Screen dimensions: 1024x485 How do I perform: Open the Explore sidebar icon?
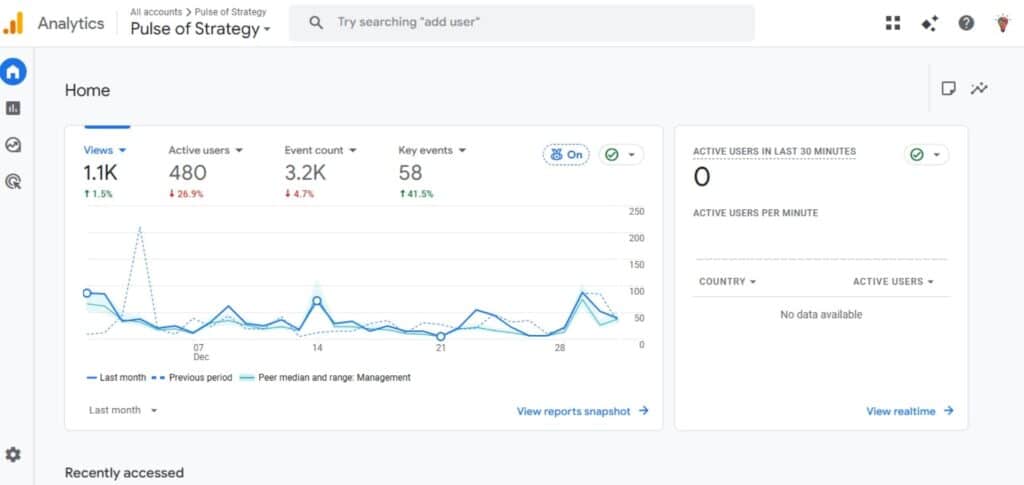13,145
